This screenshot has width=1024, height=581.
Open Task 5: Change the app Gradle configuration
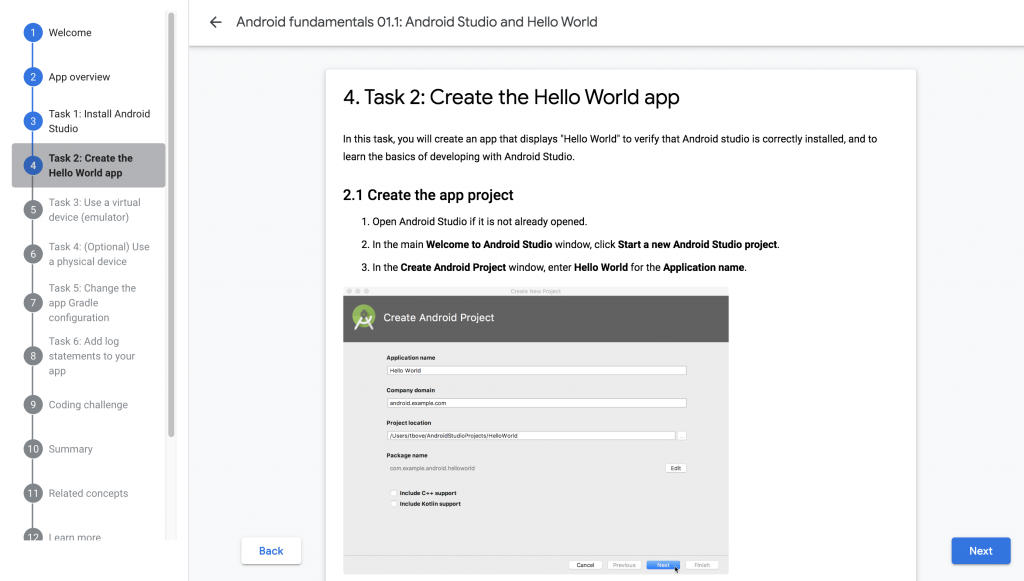pyautogui.click(x=92, y=302)
